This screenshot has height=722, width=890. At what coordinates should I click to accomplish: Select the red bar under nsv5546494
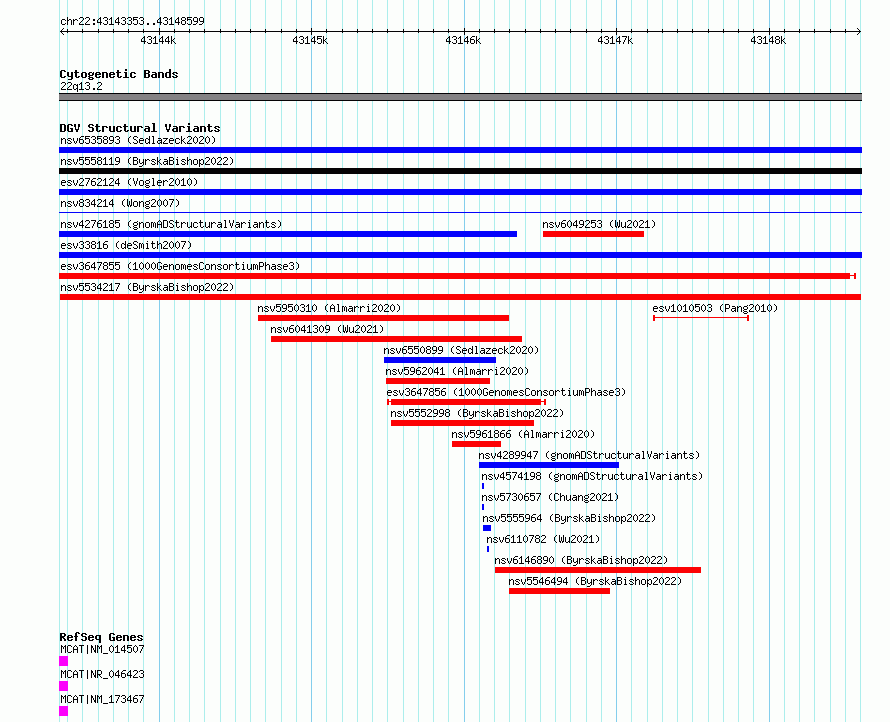point(559,591)
